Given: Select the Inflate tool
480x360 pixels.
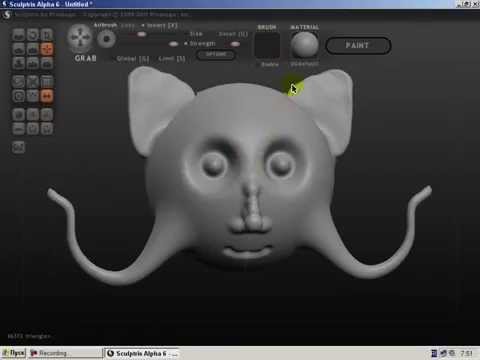Looking at the screenshot, I should (x=19, y=63).
